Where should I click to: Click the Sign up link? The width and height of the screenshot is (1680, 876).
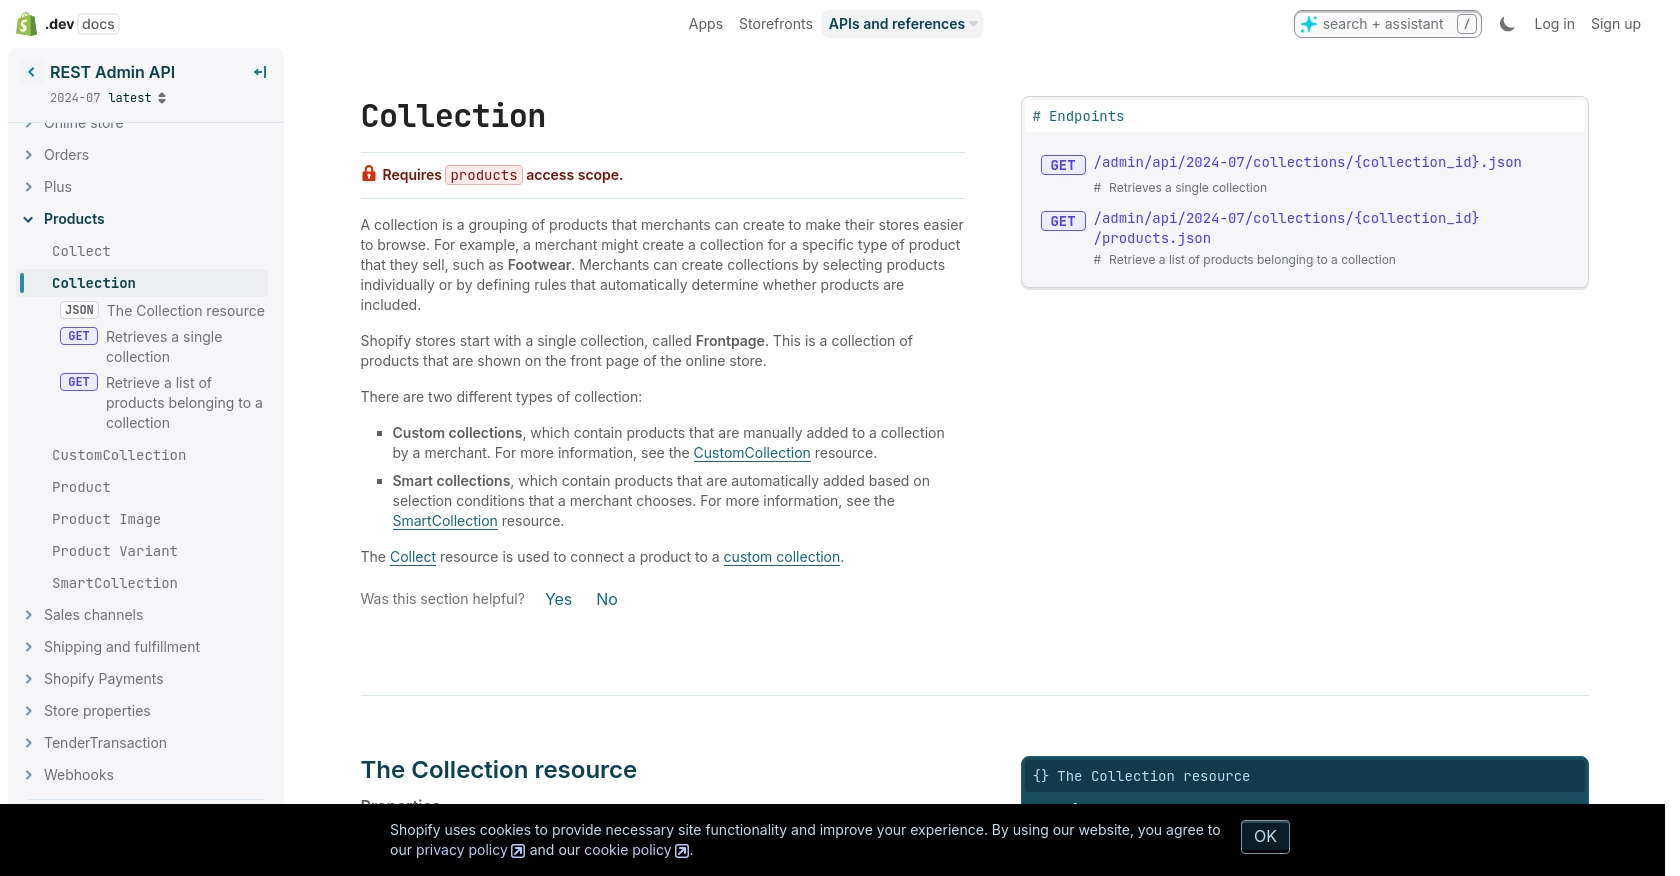coord(1615,24)
